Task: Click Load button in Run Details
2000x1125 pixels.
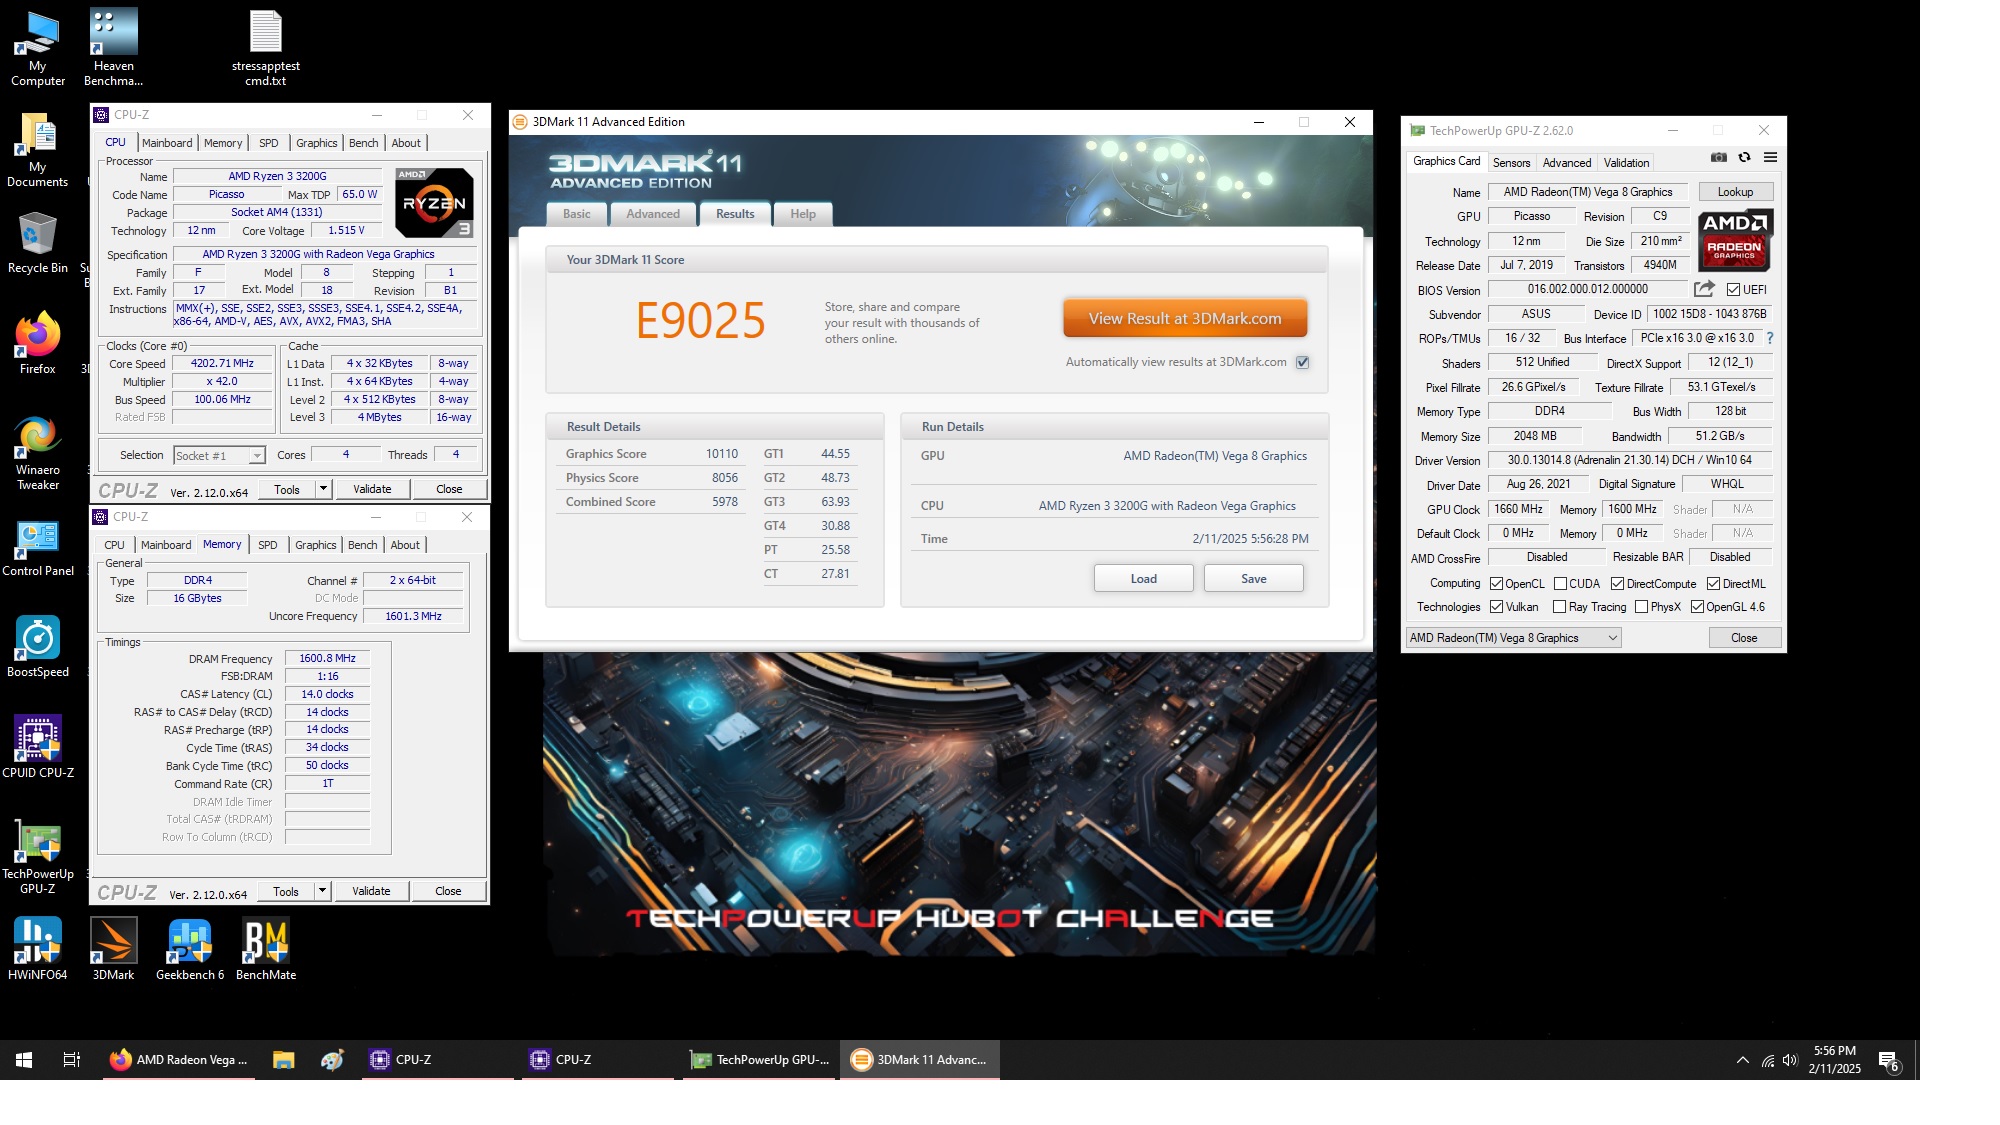Action: click(1143, 579)
